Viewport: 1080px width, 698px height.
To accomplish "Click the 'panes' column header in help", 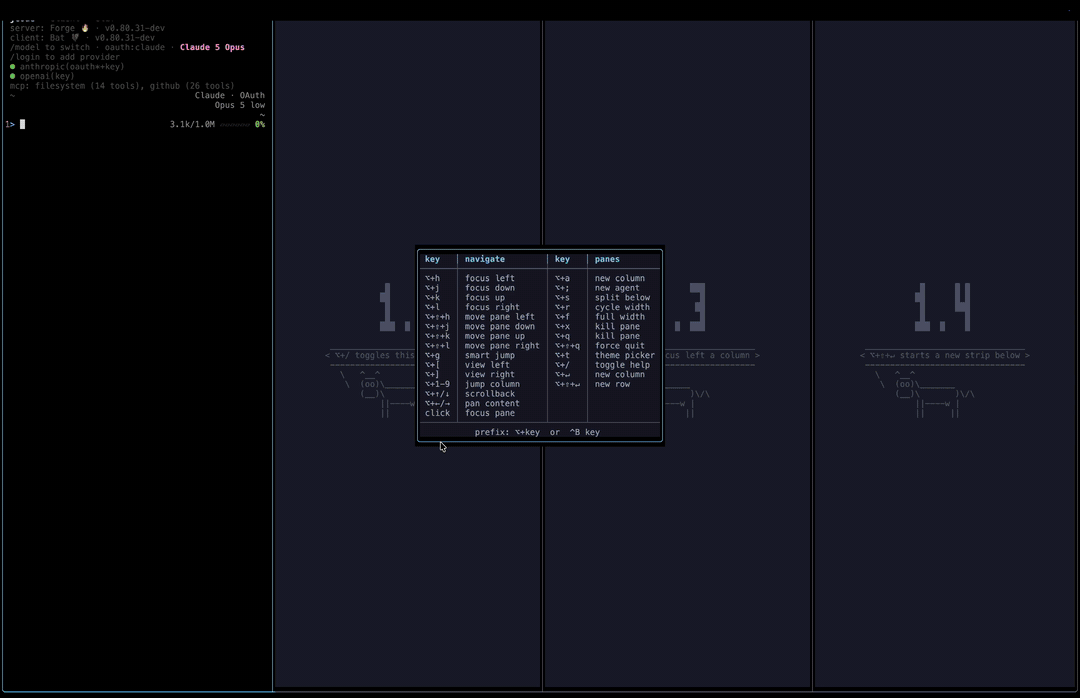I will [608, 259].
